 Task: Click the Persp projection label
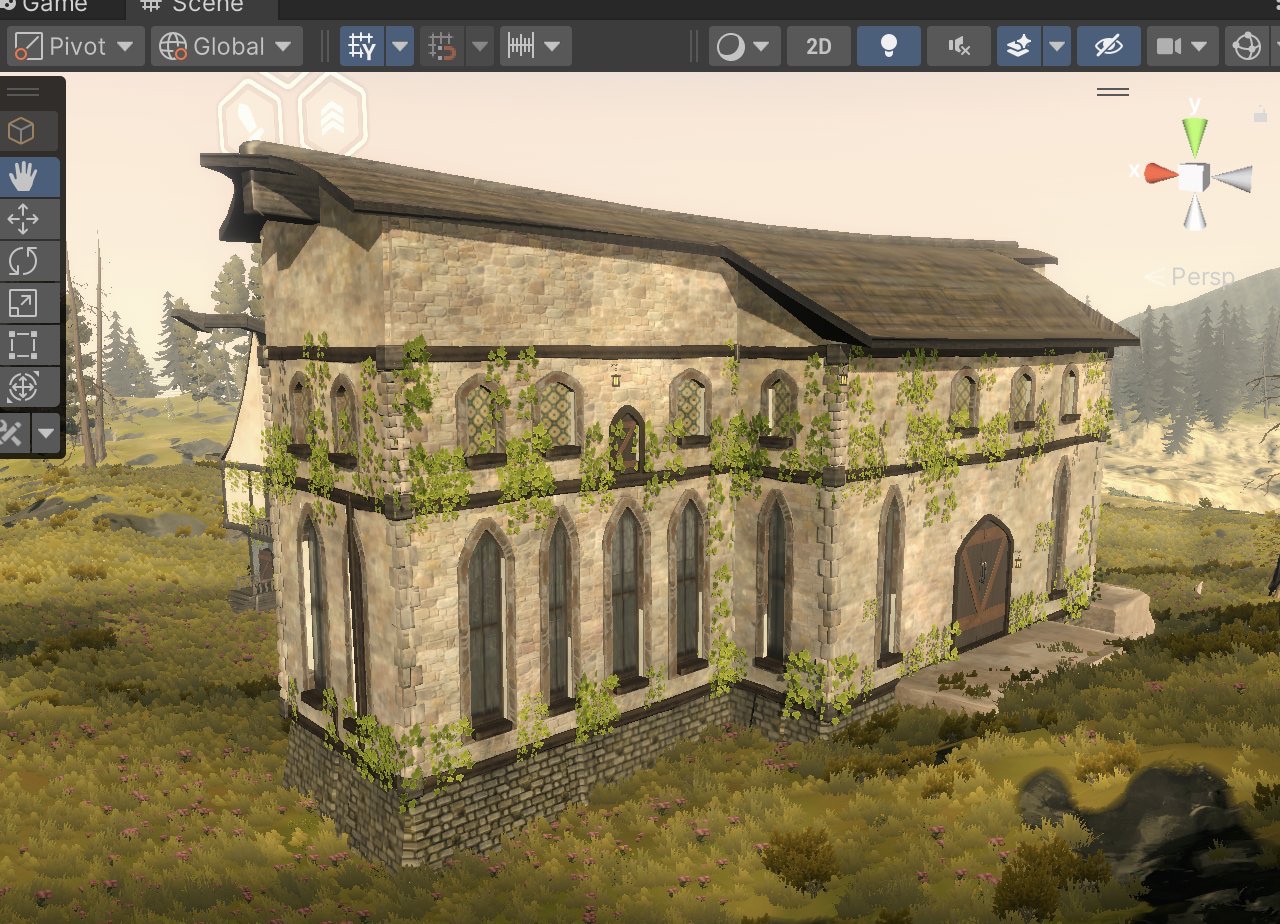[1190, 277]
